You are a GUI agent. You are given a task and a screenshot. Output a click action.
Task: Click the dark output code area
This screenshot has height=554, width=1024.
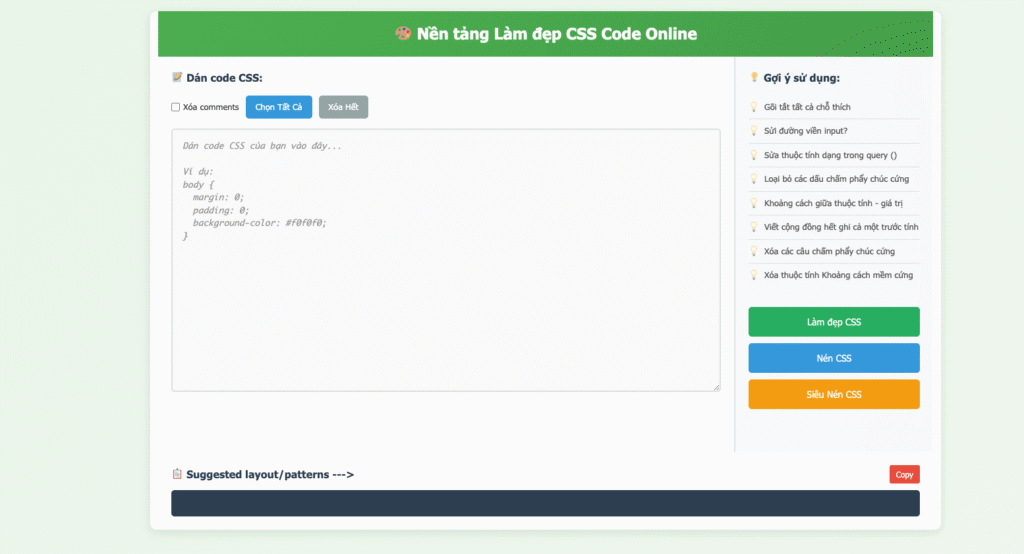tap(545, 503)
